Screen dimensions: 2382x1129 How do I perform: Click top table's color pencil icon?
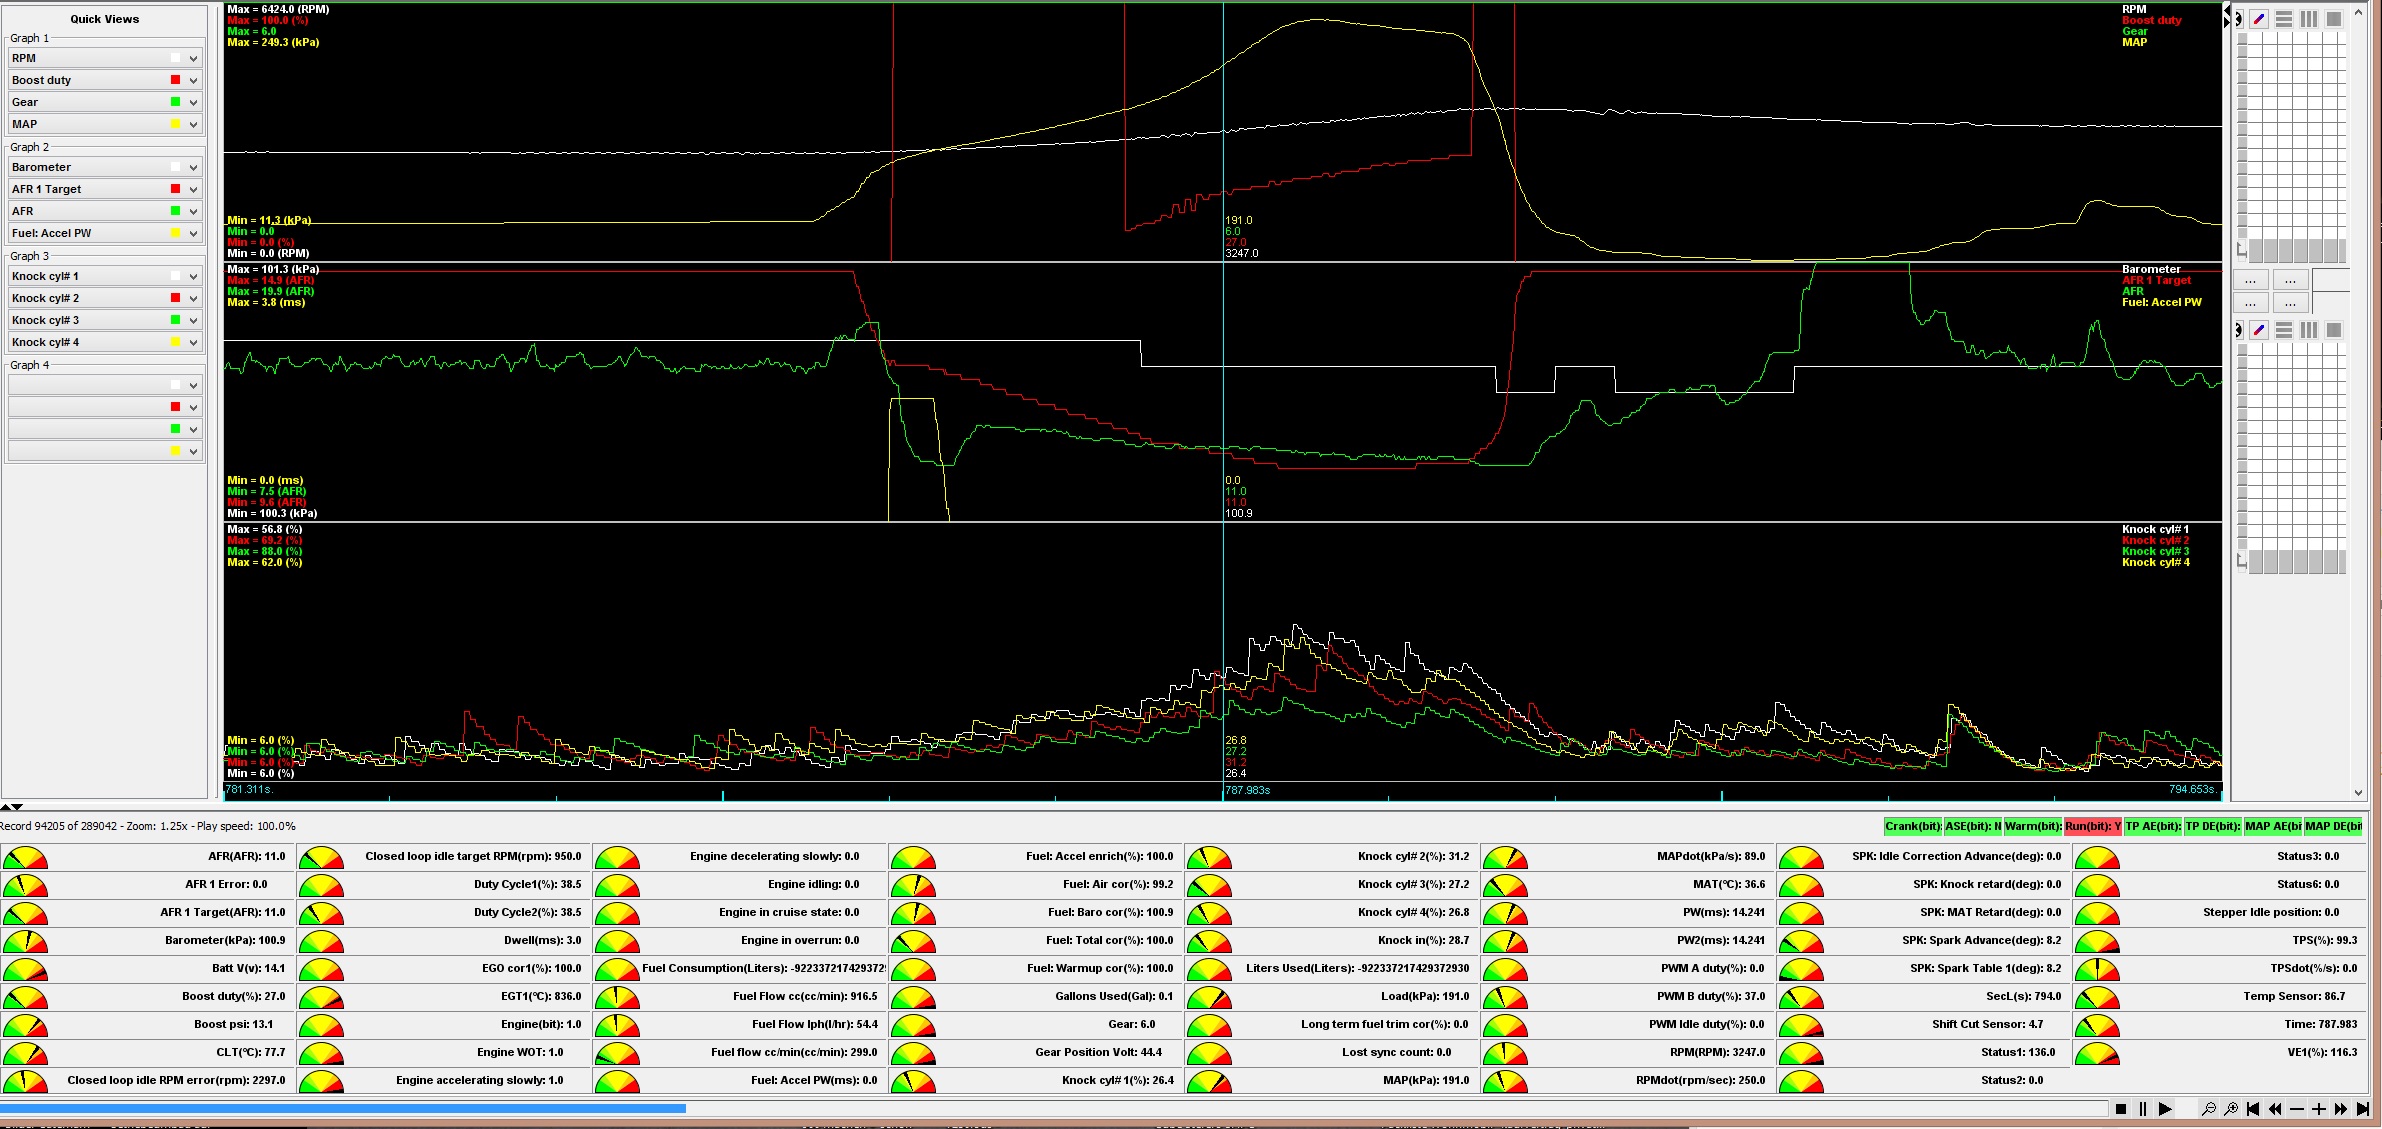coord(2259,19)
